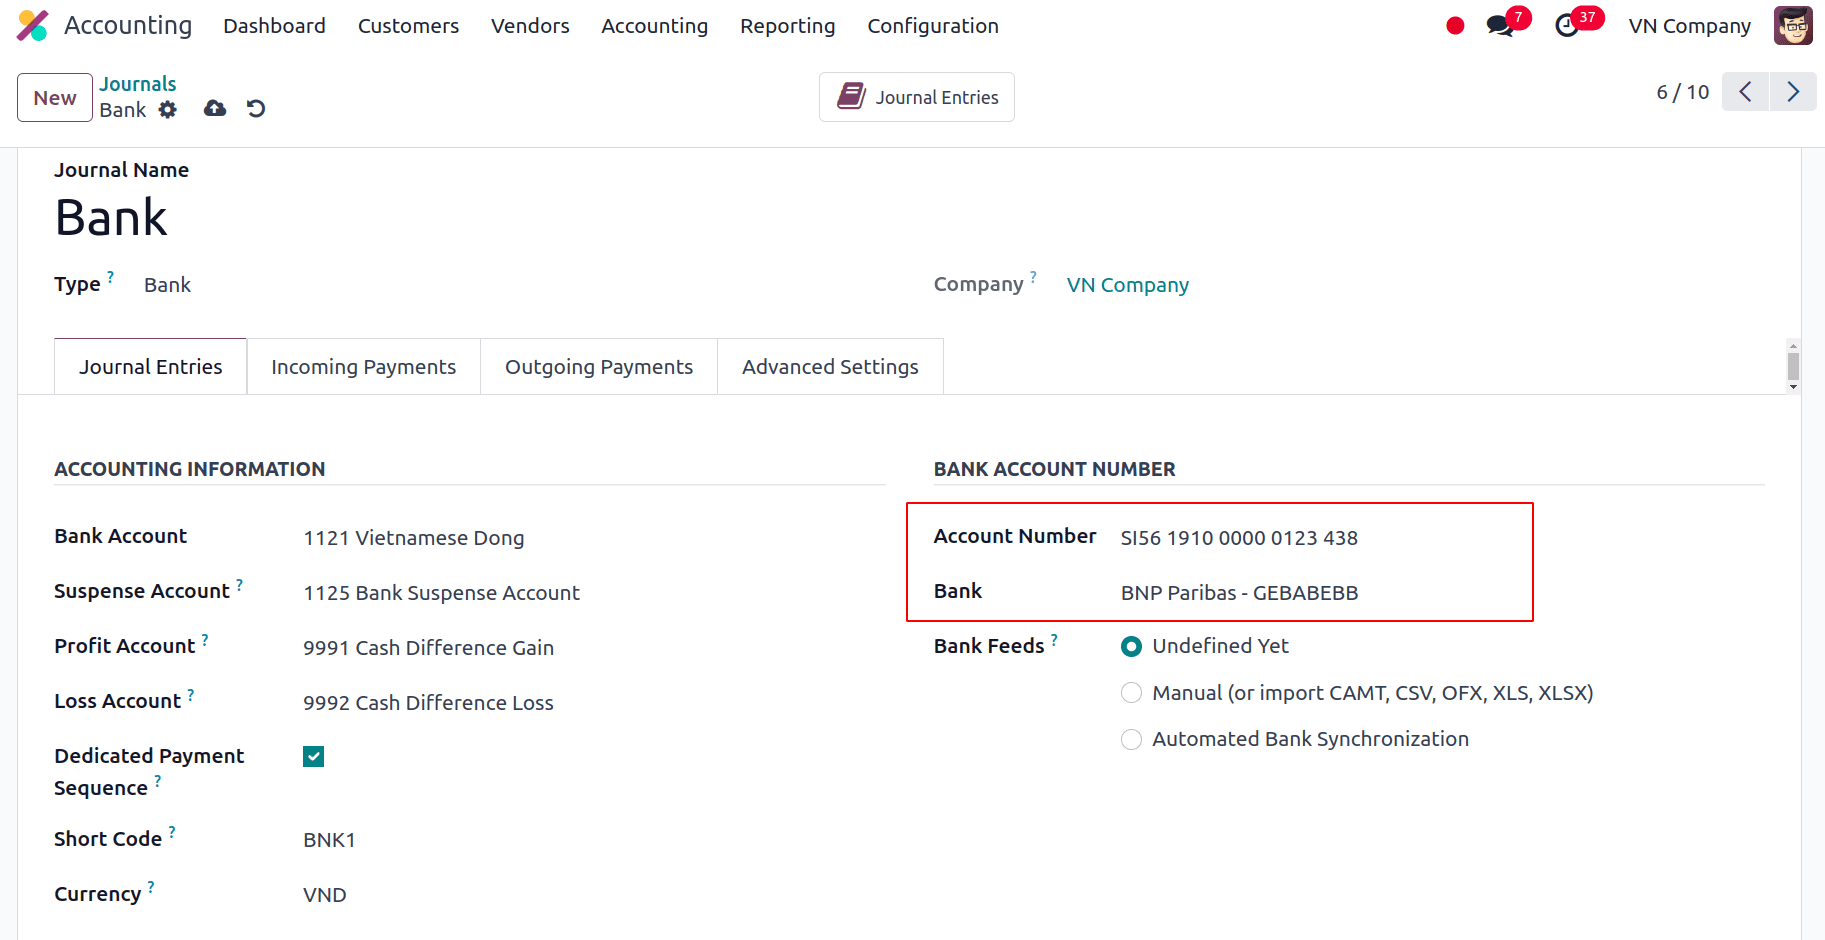Expand the VN Company switcher menu
Image resolution: width=1825 pixels, height=940 pixels.
coord(1689,26)
